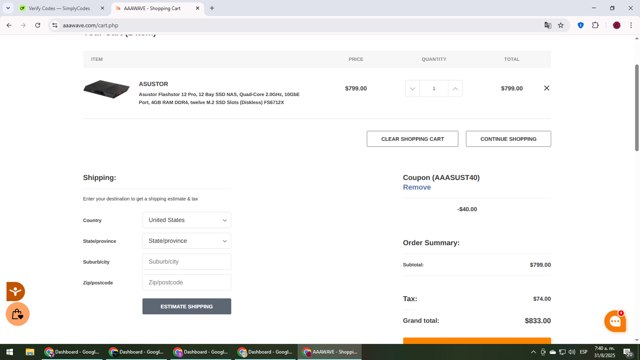Click the Estimate Shipping button
640x360 pixels.
(187, 306)
